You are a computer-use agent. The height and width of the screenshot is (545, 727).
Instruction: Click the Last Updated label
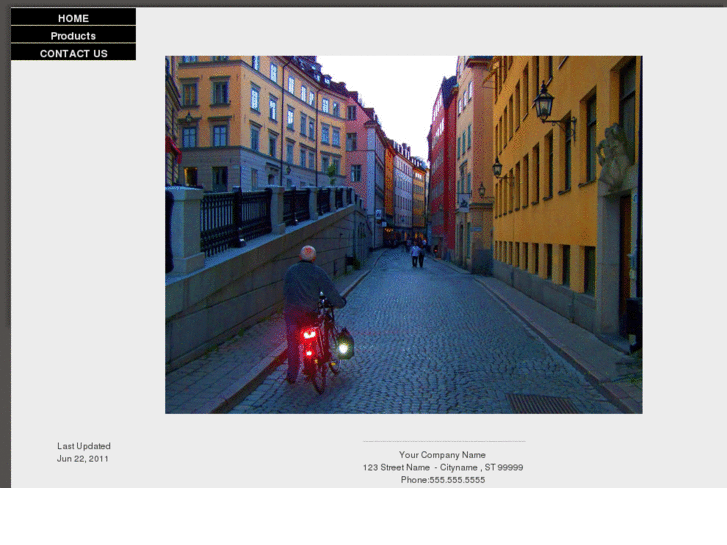pos(84,446)
